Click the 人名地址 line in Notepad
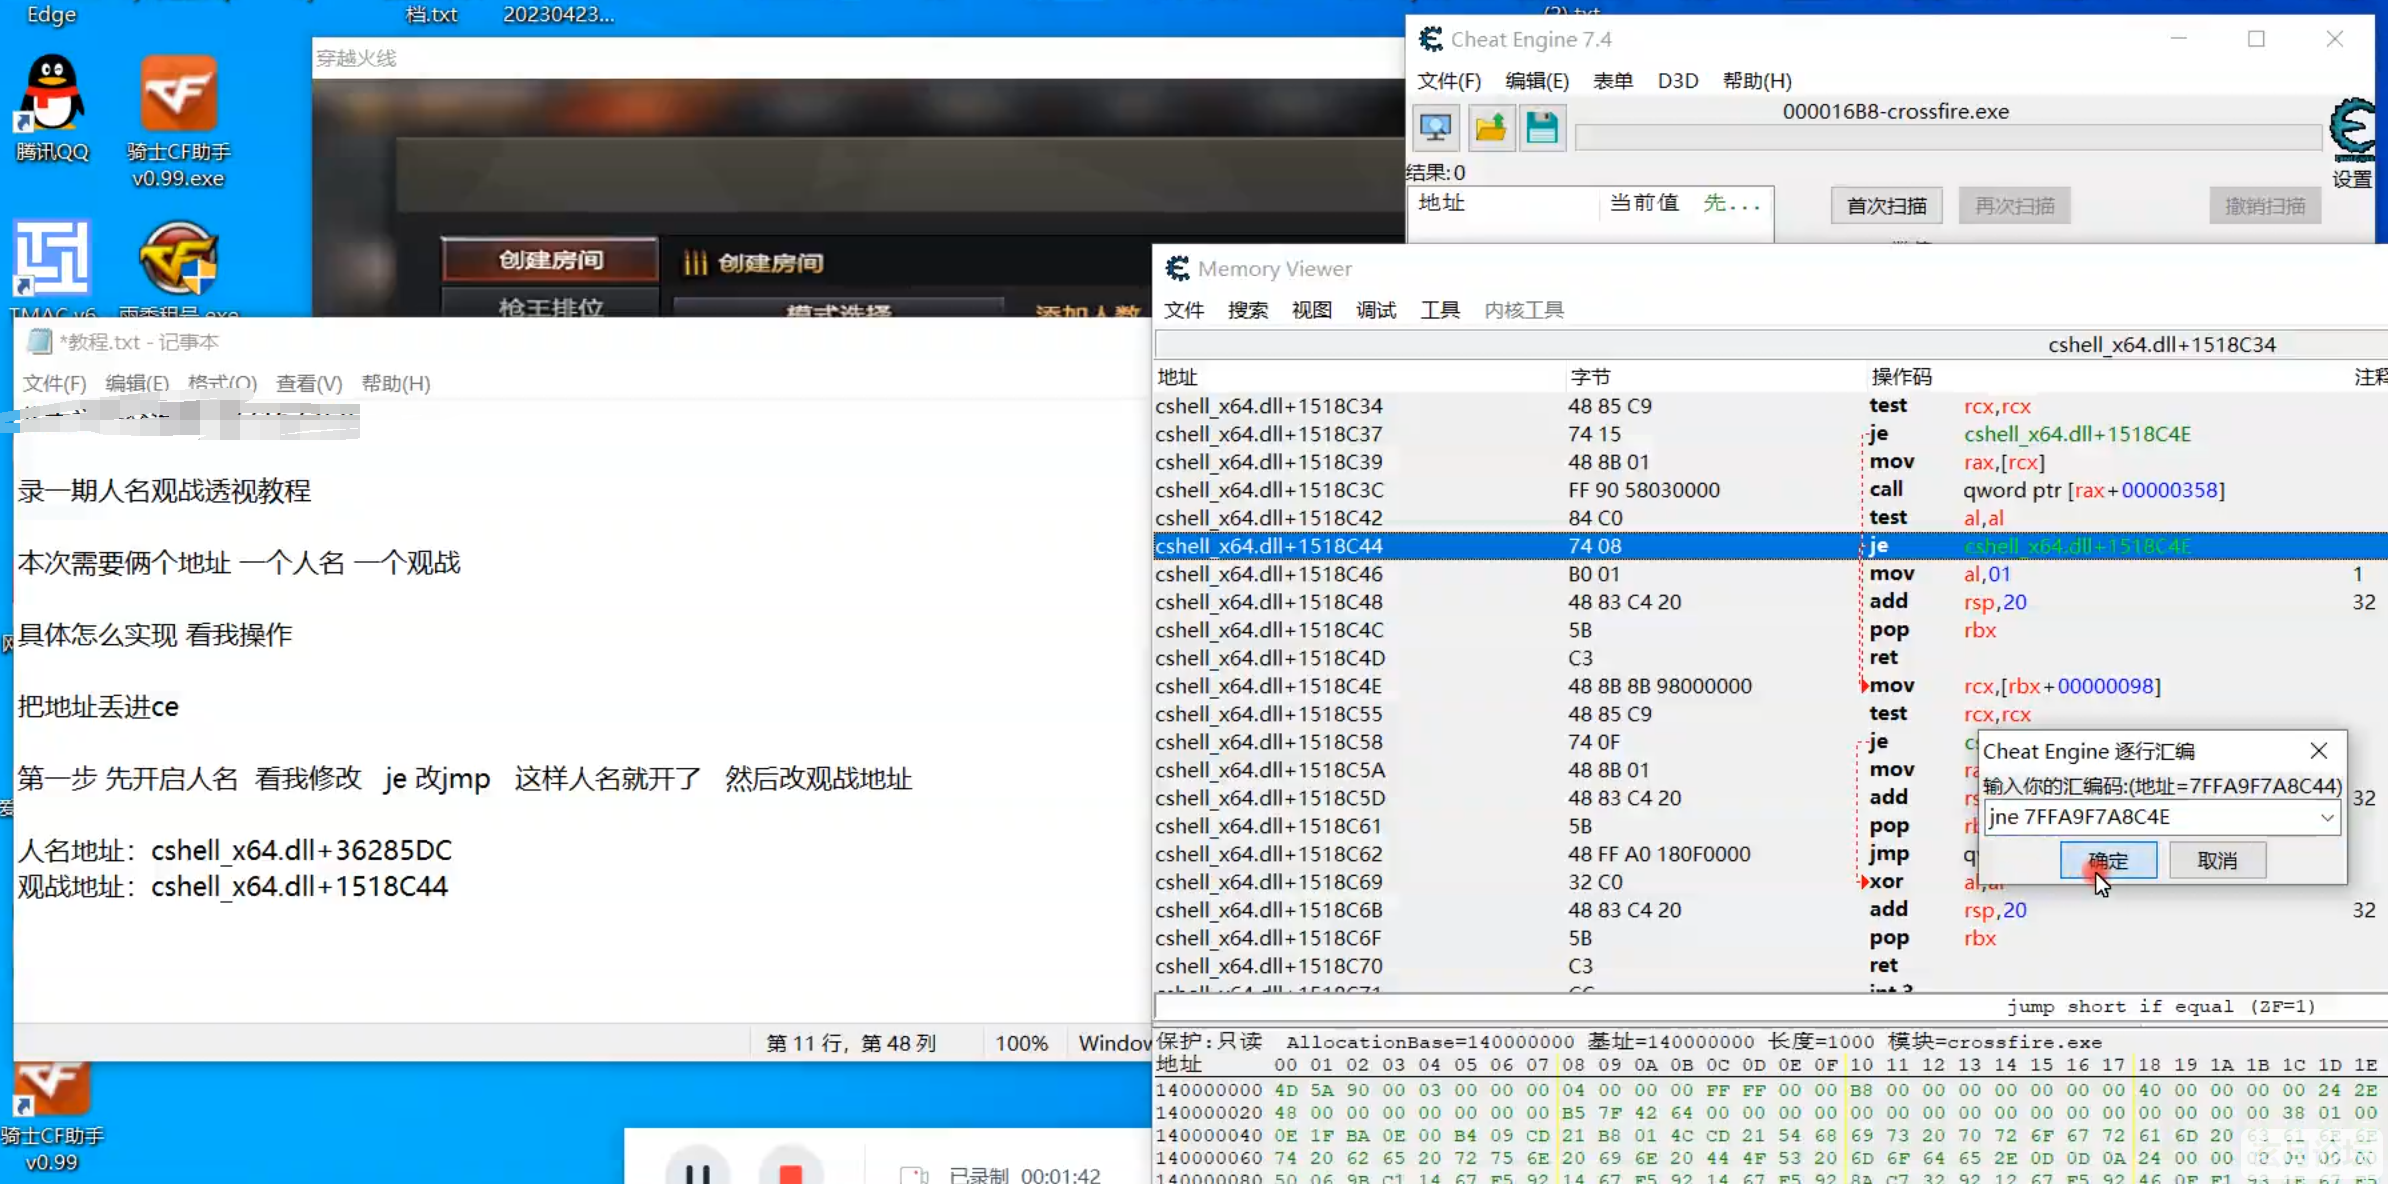The height and width of the screenshot is (1184, 2388). 235,851
